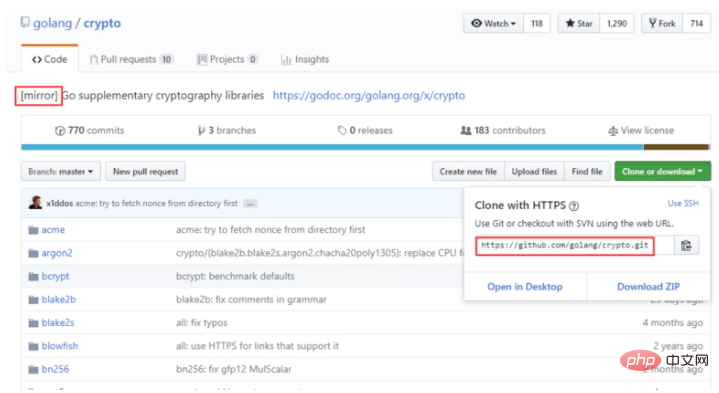The width and height of the screenshot is (719, 393).
Task: Click the bcrypt folder icon
Action: click(33, 277)
